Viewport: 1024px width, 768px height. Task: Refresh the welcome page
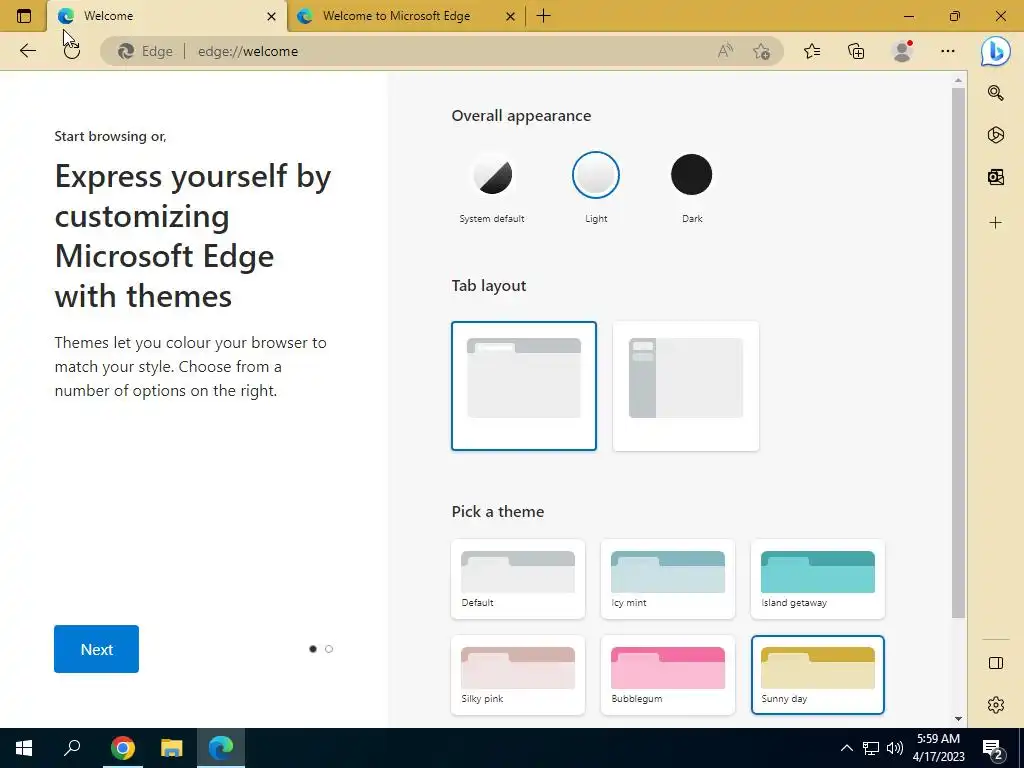pos(72,51)
